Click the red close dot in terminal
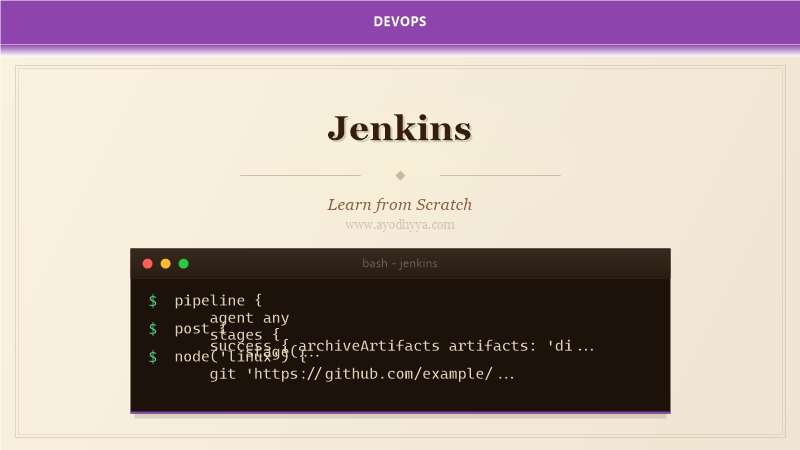Viewport: 800px width, 450px height. point(147,263)
